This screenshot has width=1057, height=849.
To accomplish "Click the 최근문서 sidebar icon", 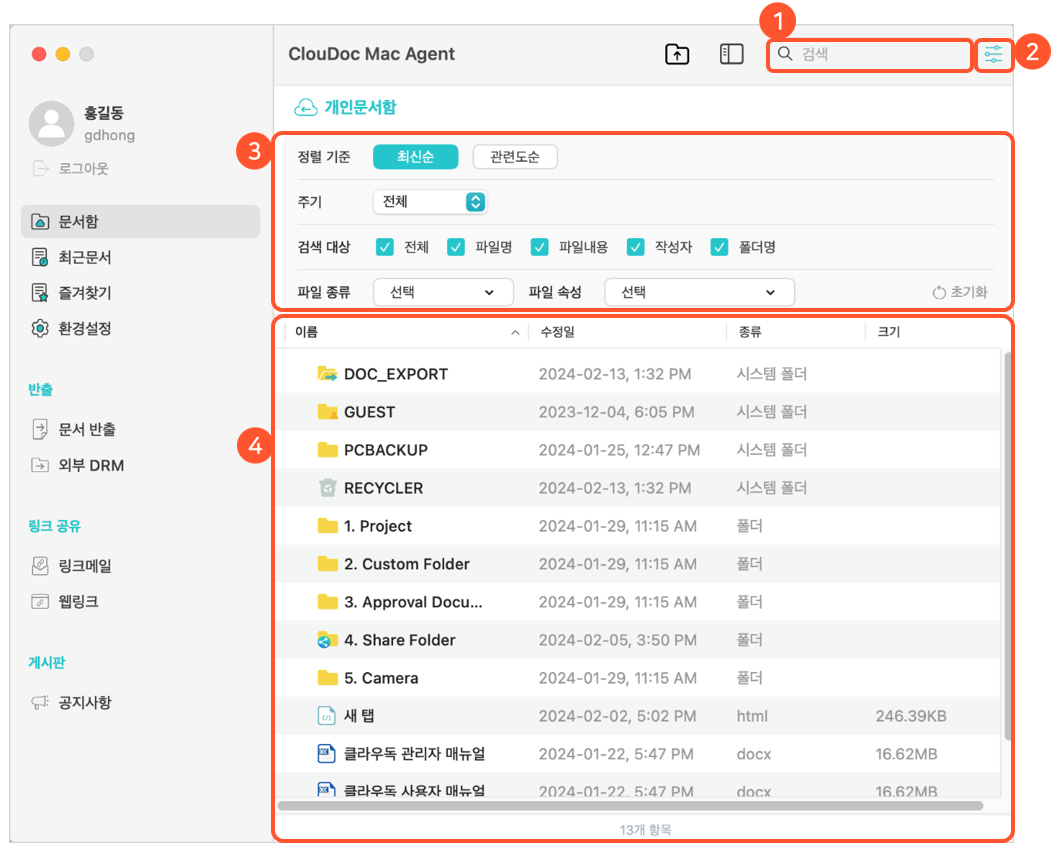I will 40,257.
